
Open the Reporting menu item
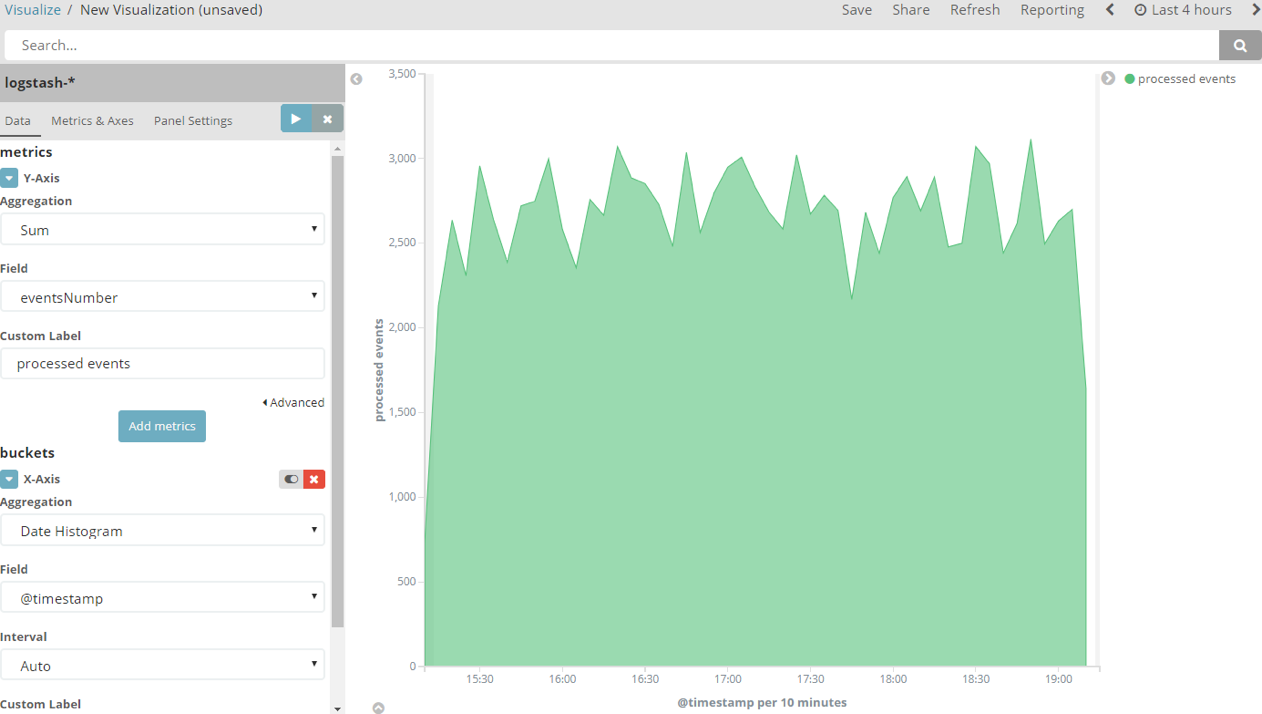click(x=1052, y=10)
